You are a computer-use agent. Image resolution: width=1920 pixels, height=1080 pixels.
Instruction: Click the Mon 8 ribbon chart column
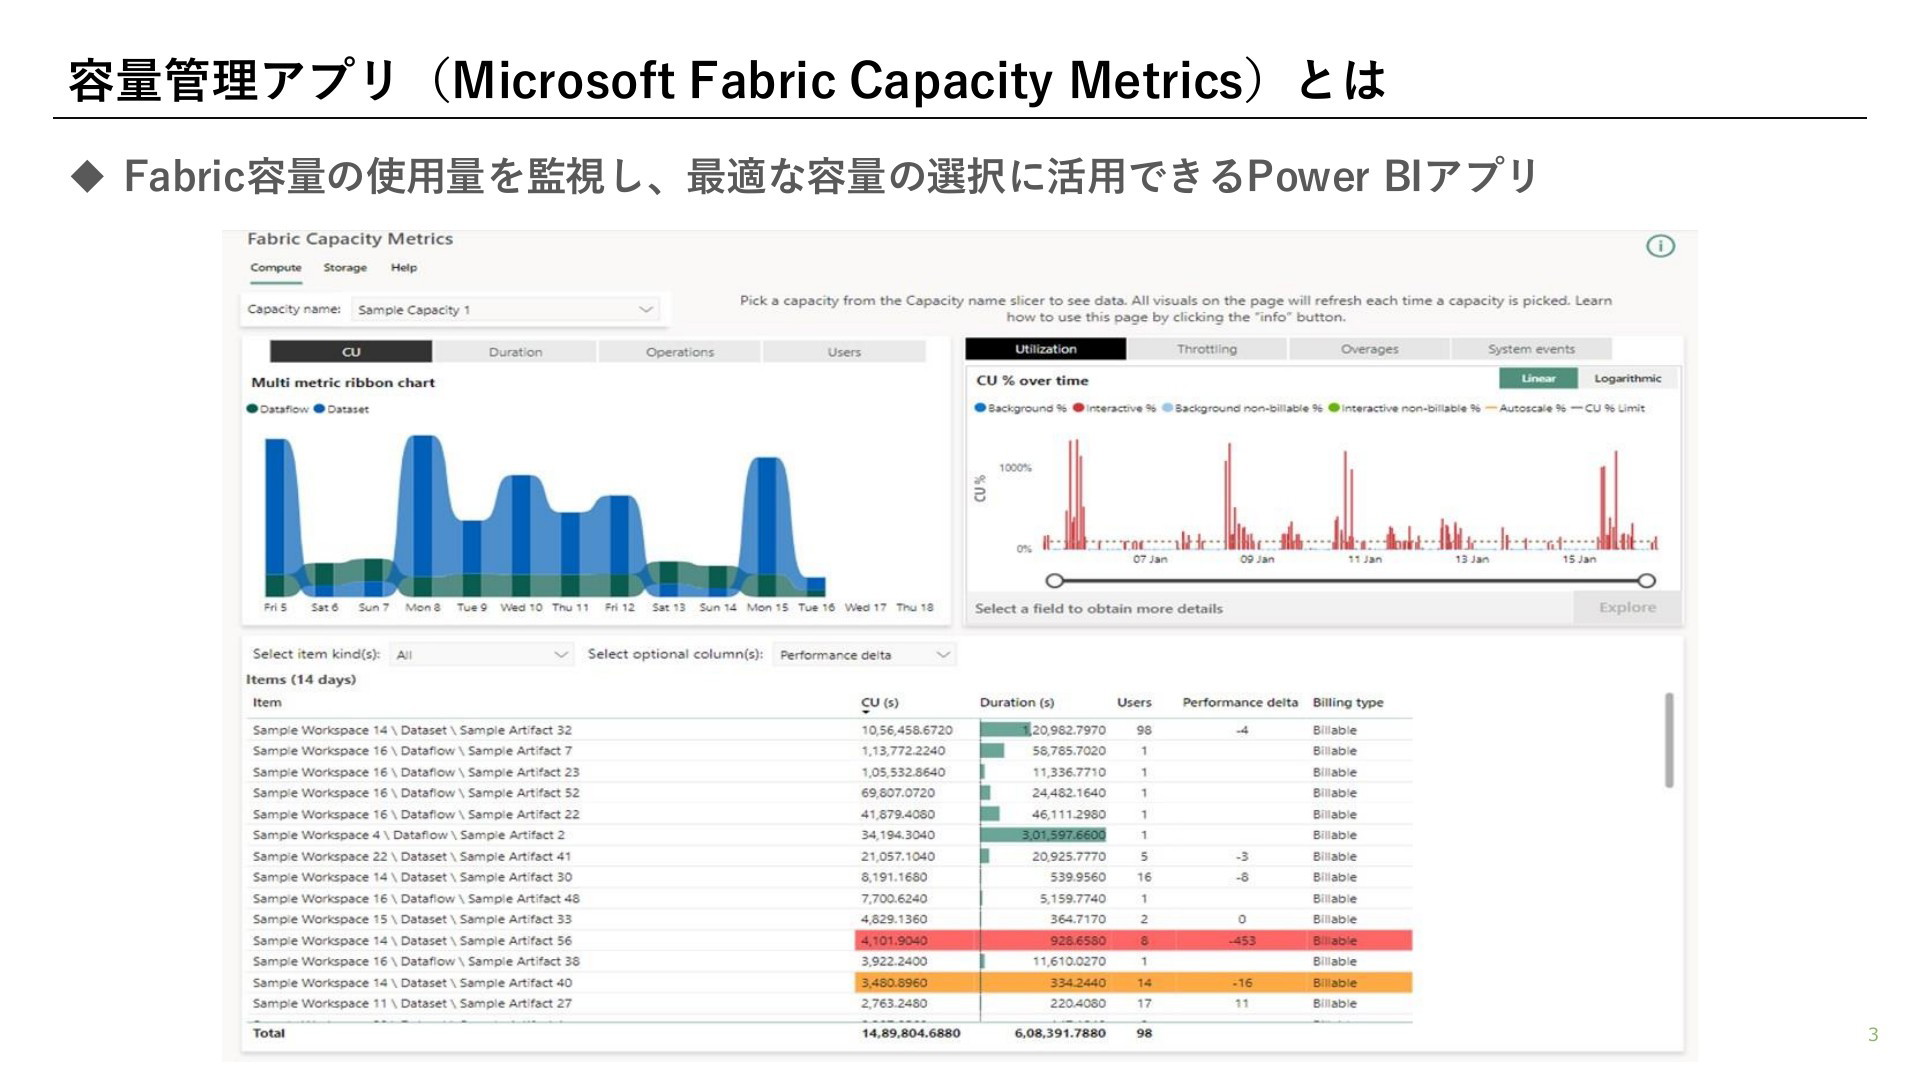tap(422, 515)
